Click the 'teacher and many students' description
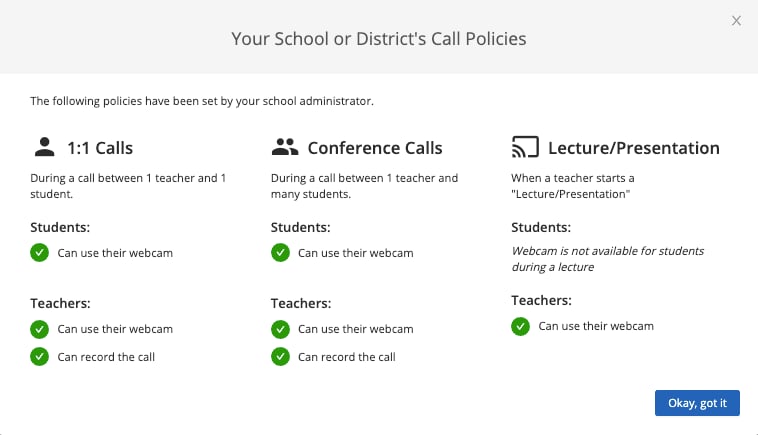758x435 pixels. tap(364, 186)
